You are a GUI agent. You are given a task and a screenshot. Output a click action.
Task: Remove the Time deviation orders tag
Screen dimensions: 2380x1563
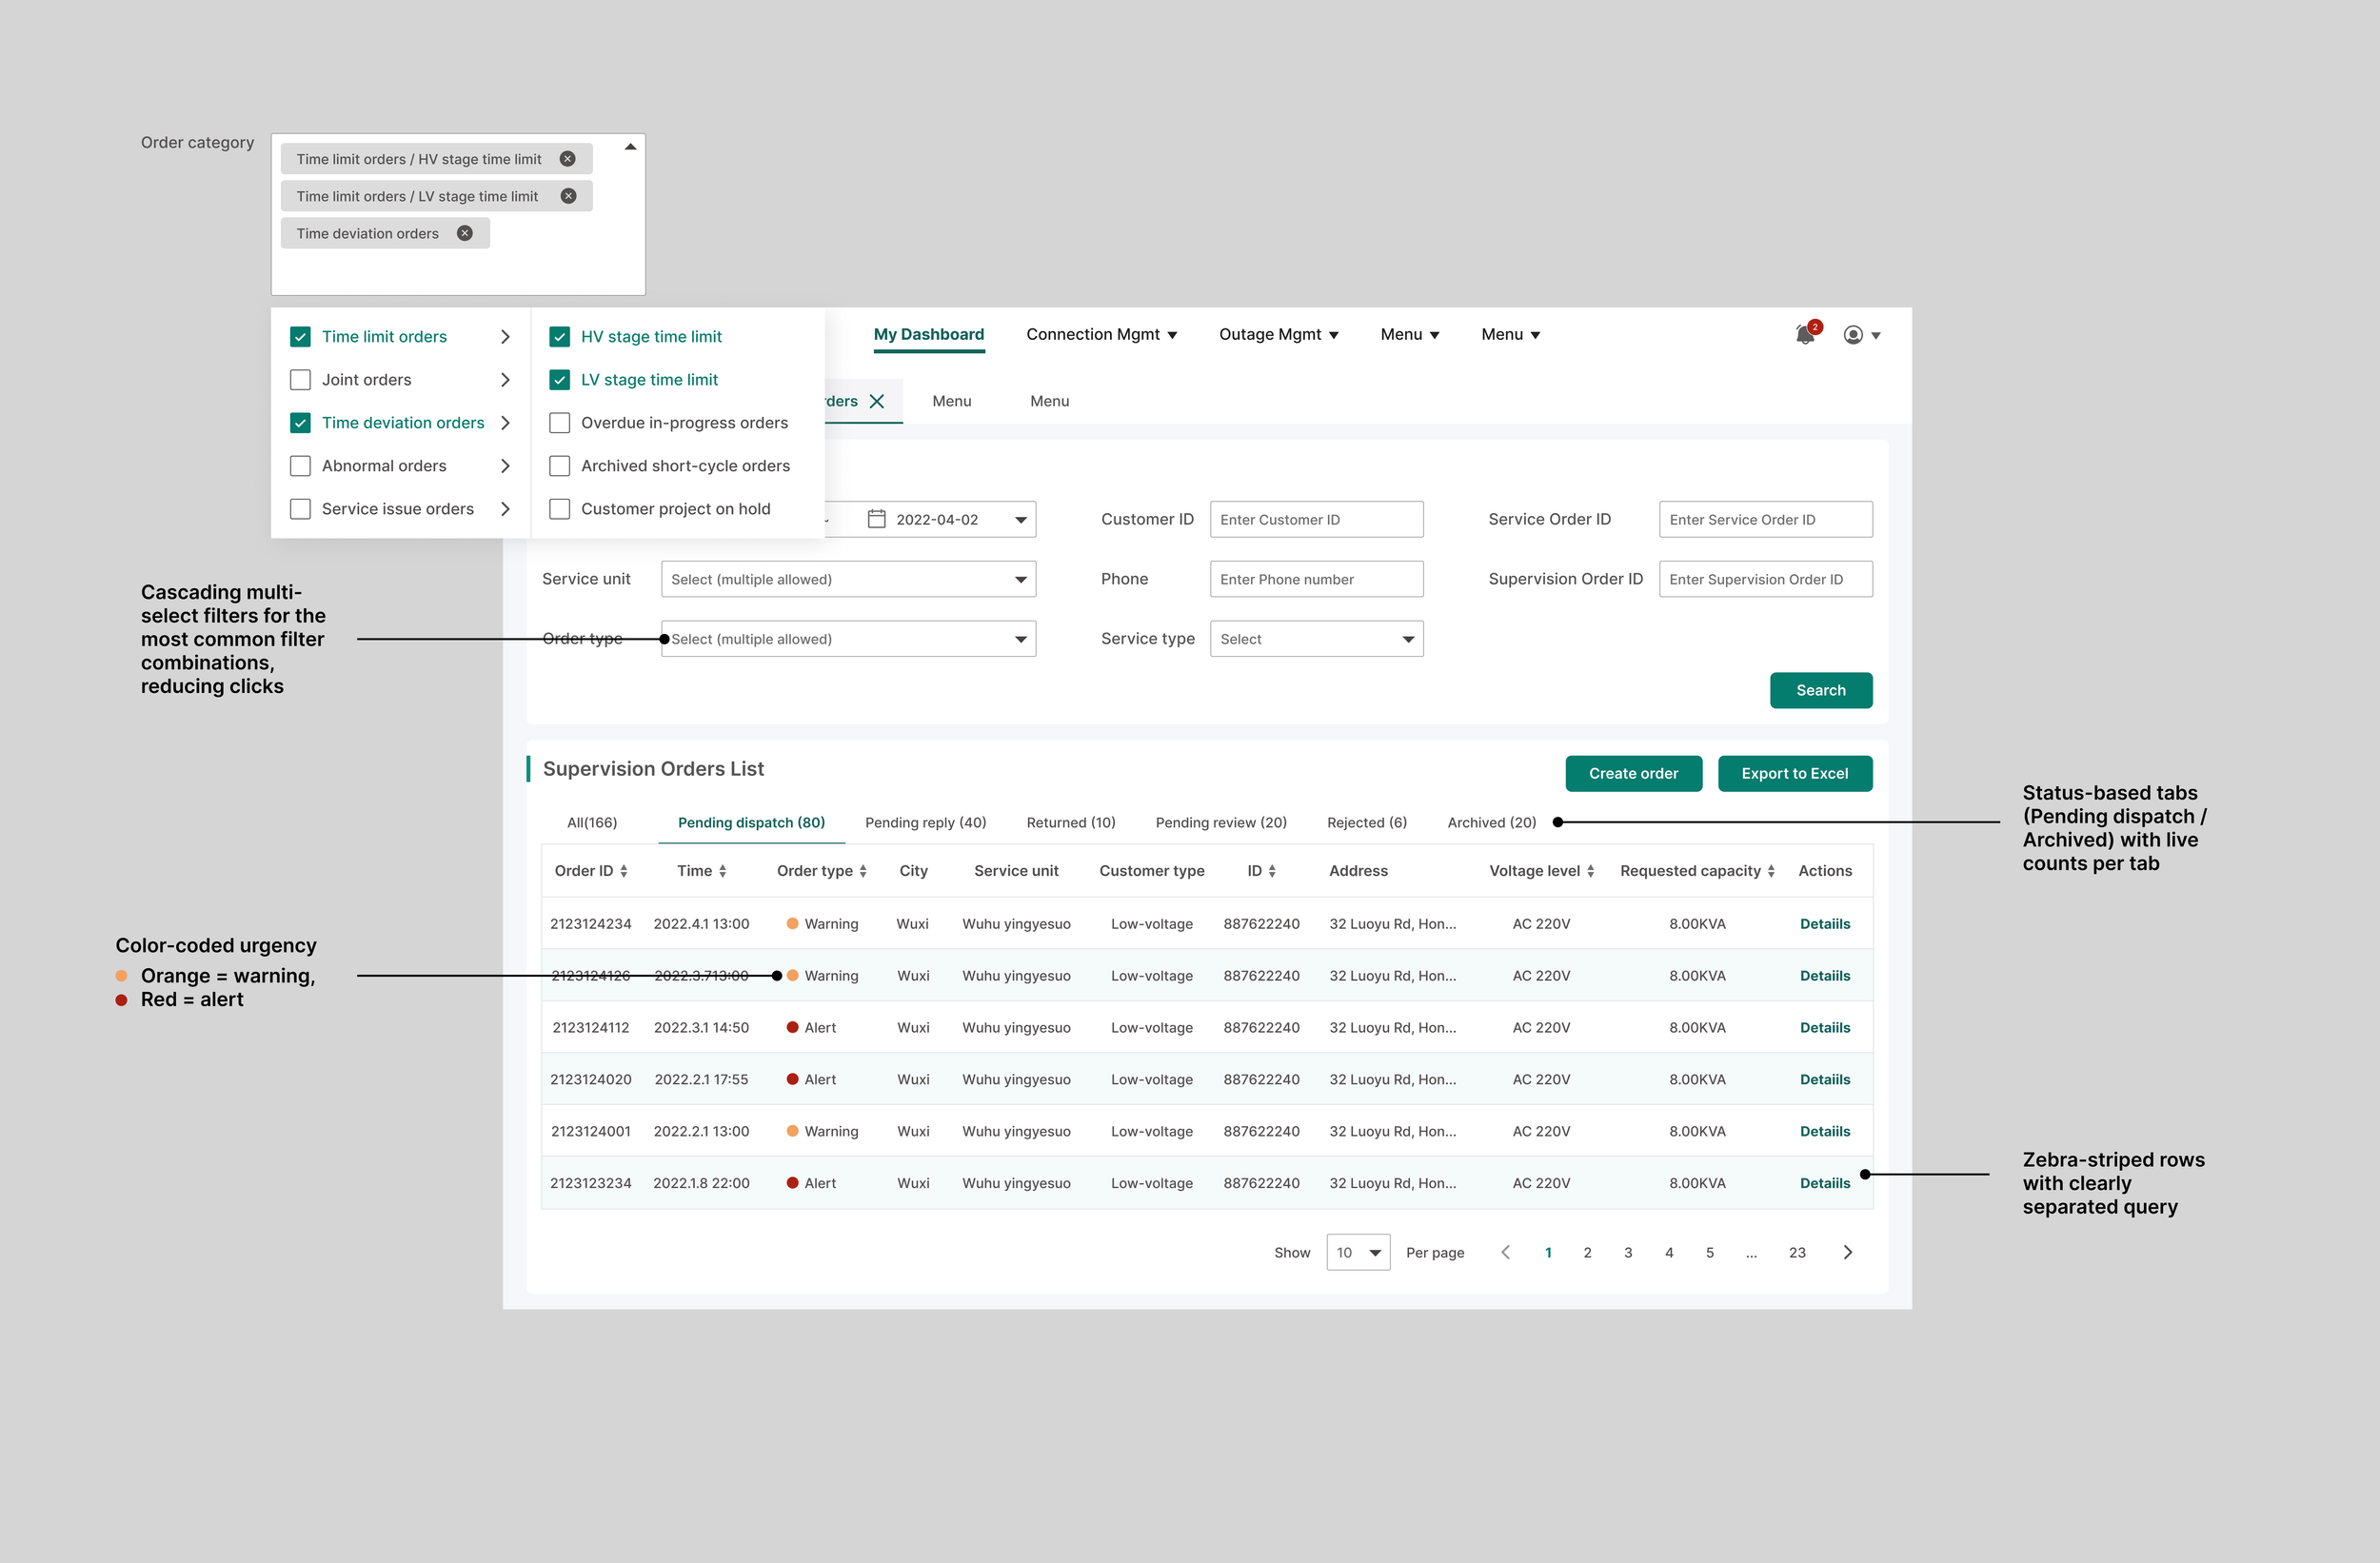click(x=465, y=233)
